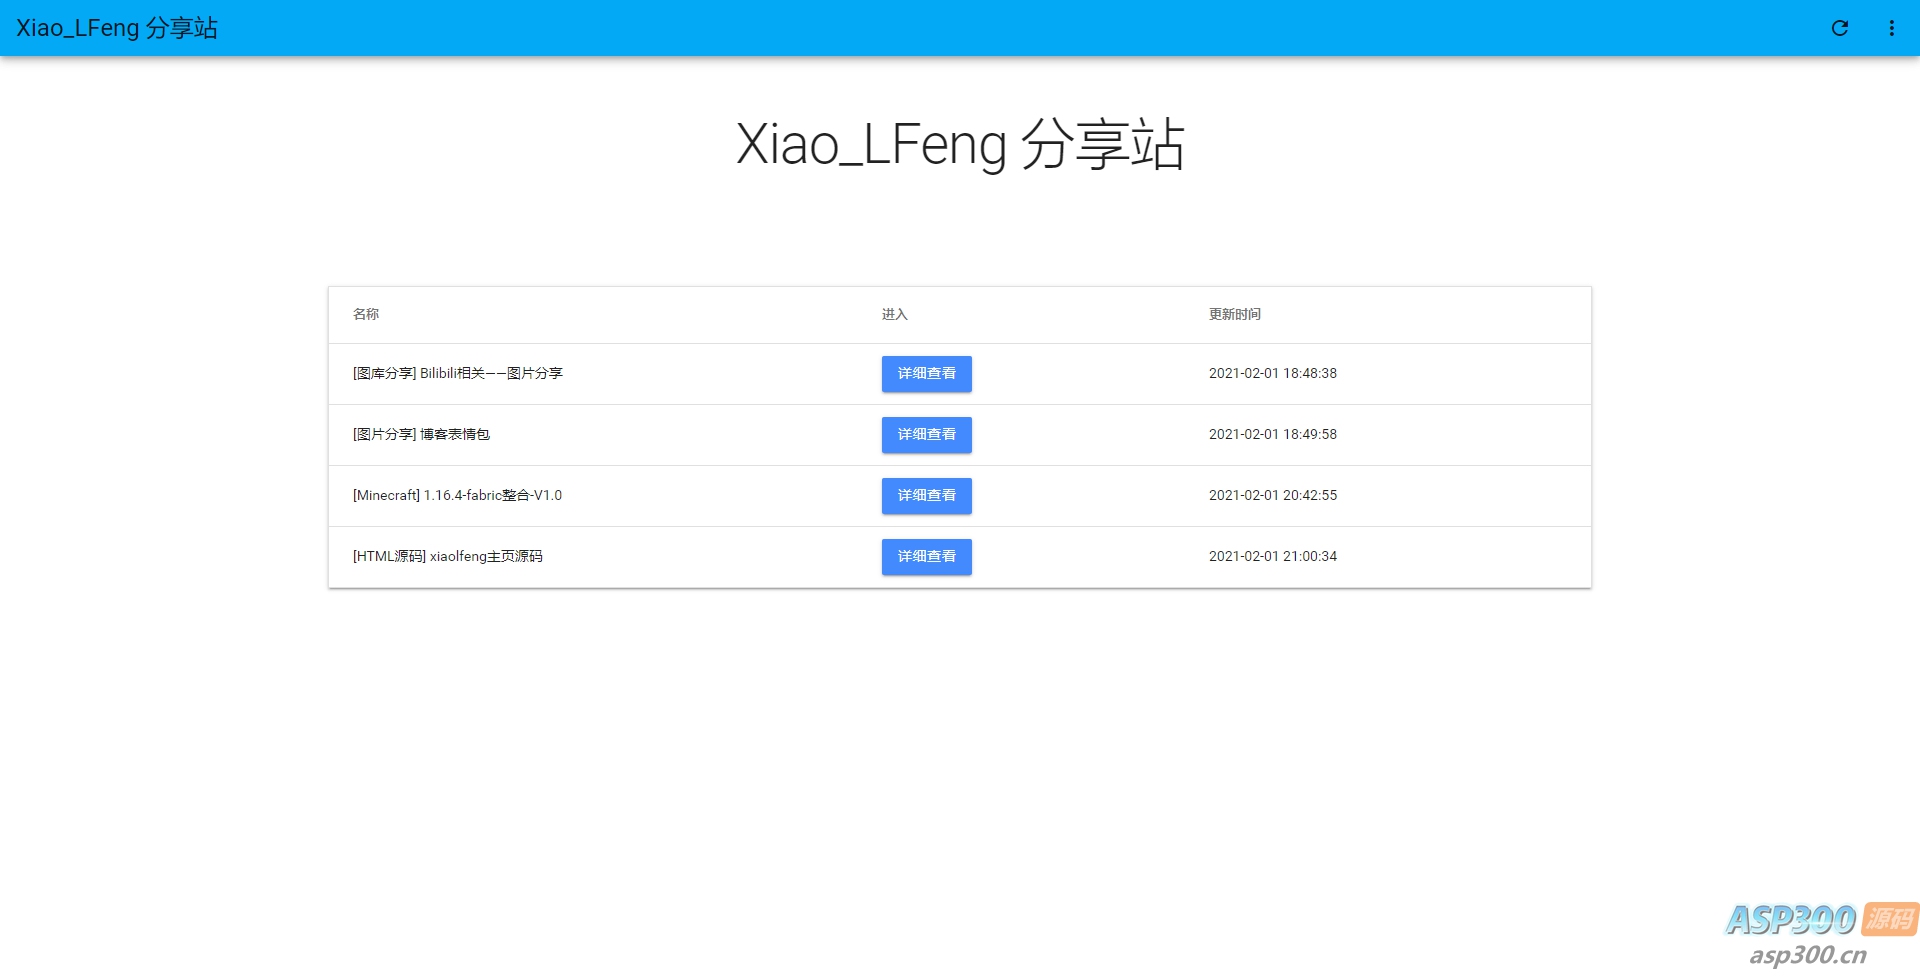Image resolution: width=1920 pixels, height=977 pixels.
Task: Click the 更新时间 column header
Action: pyautogui.click(x=1235, y=314)
